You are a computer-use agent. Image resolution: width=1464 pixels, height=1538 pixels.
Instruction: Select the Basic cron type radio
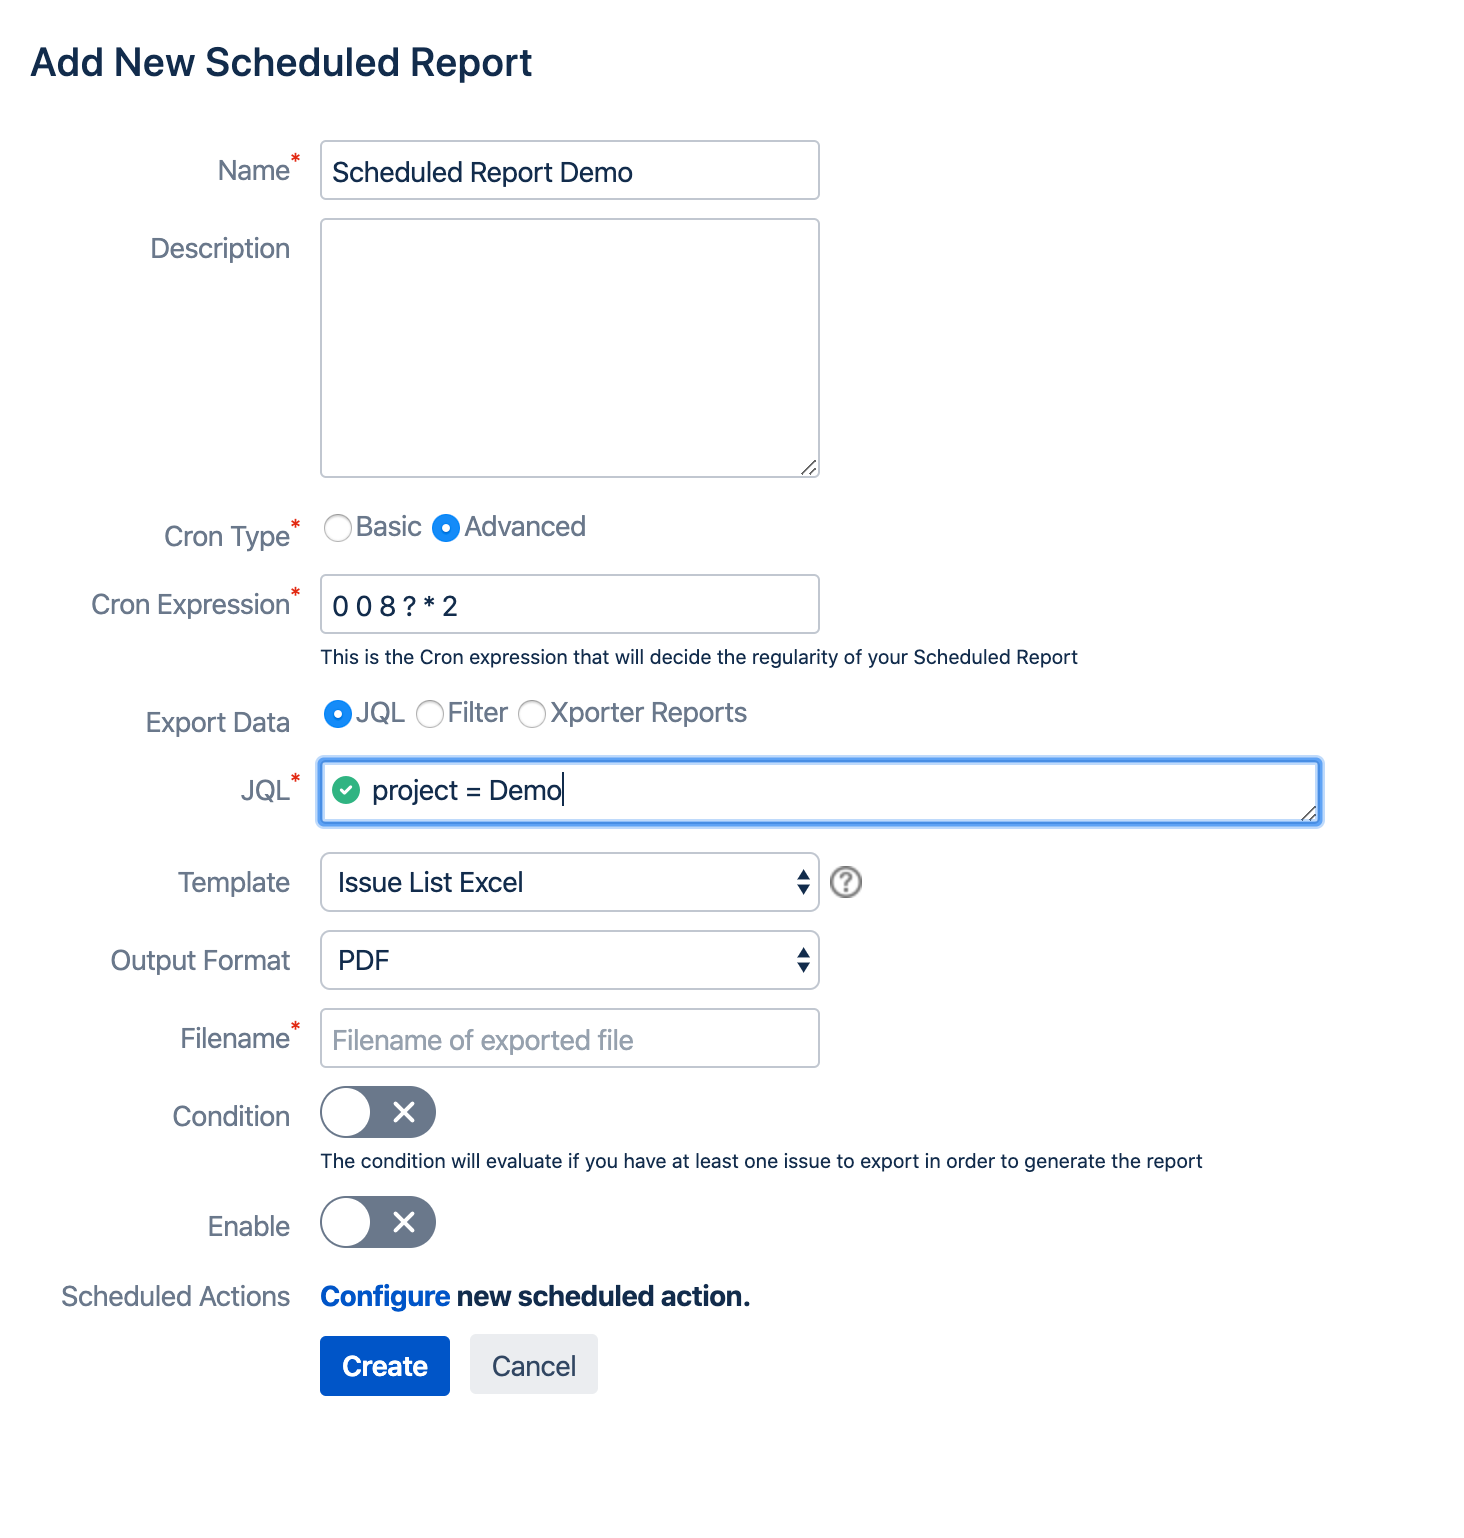point(338,527)
